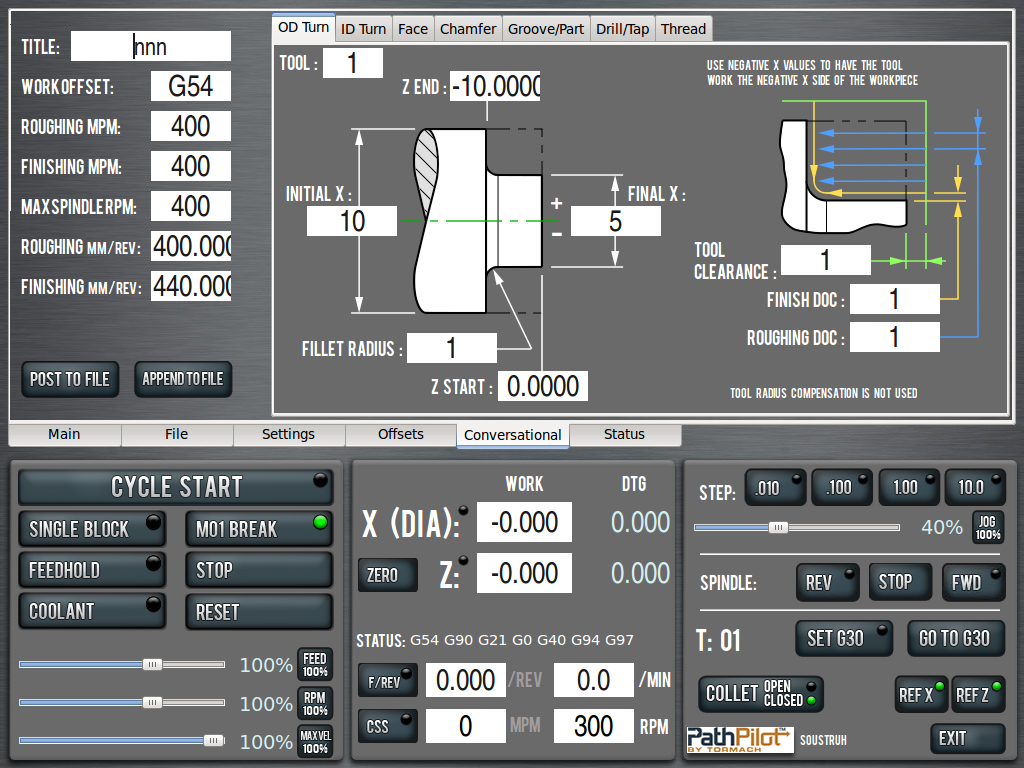Toggle the Coolant on
1024x768 pixels.
click(92, 611)
